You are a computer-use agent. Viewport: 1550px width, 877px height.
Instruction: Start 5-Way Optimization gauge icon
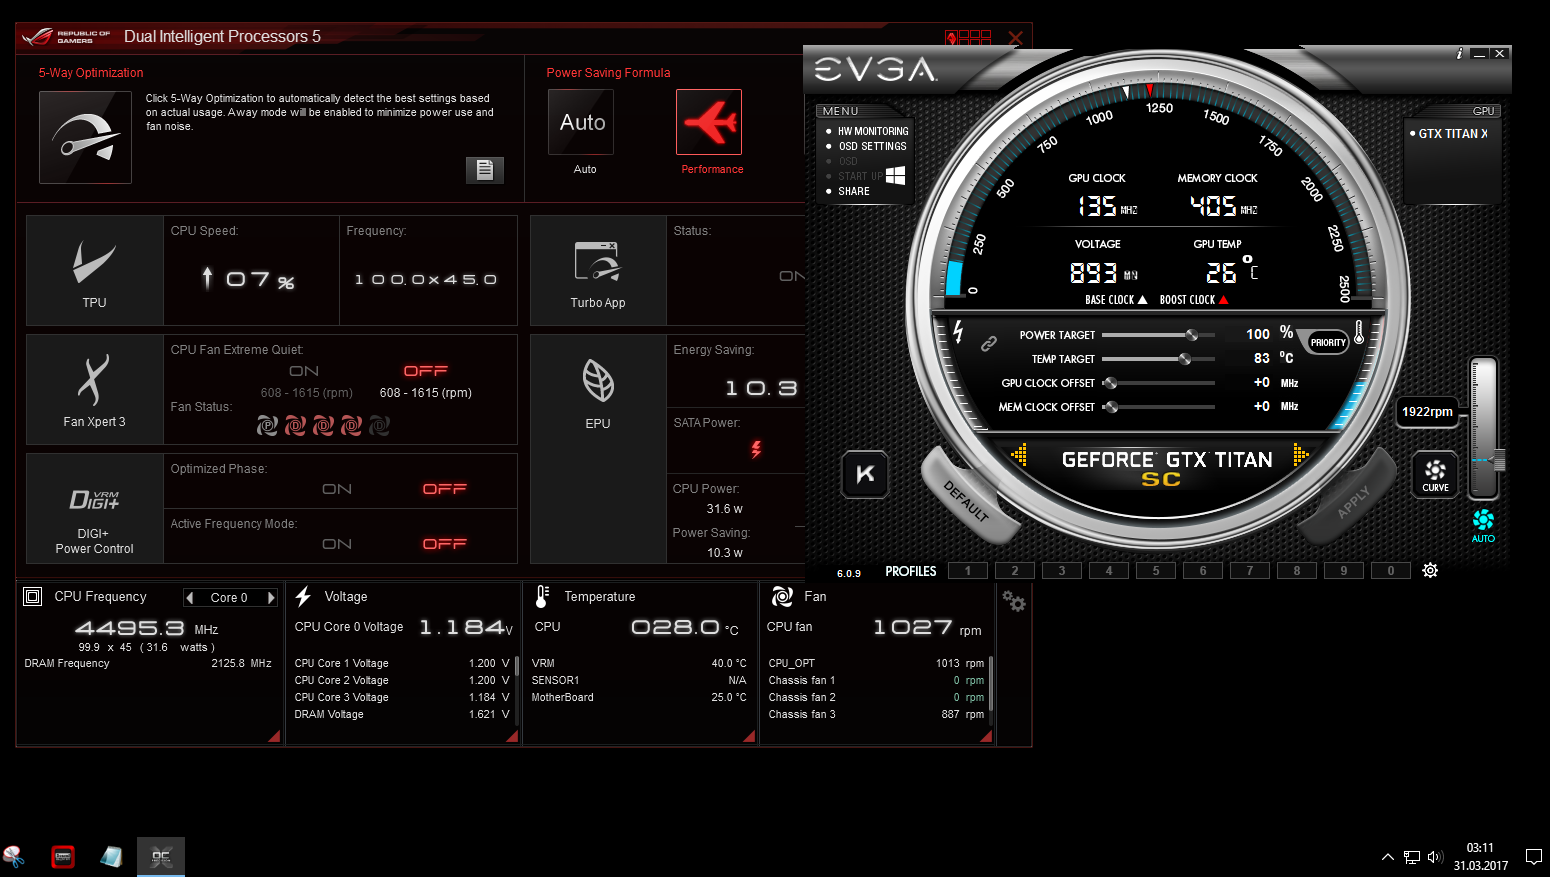85,137
